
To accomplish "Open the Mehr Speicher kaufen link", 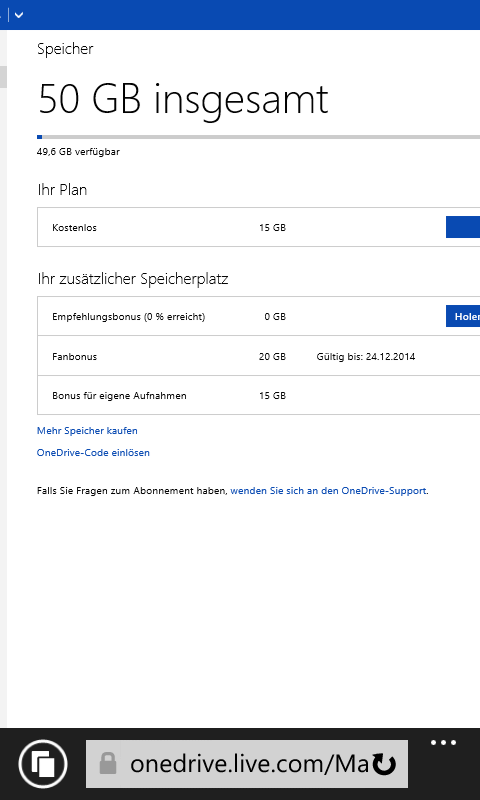I will (x=87, y=431).
